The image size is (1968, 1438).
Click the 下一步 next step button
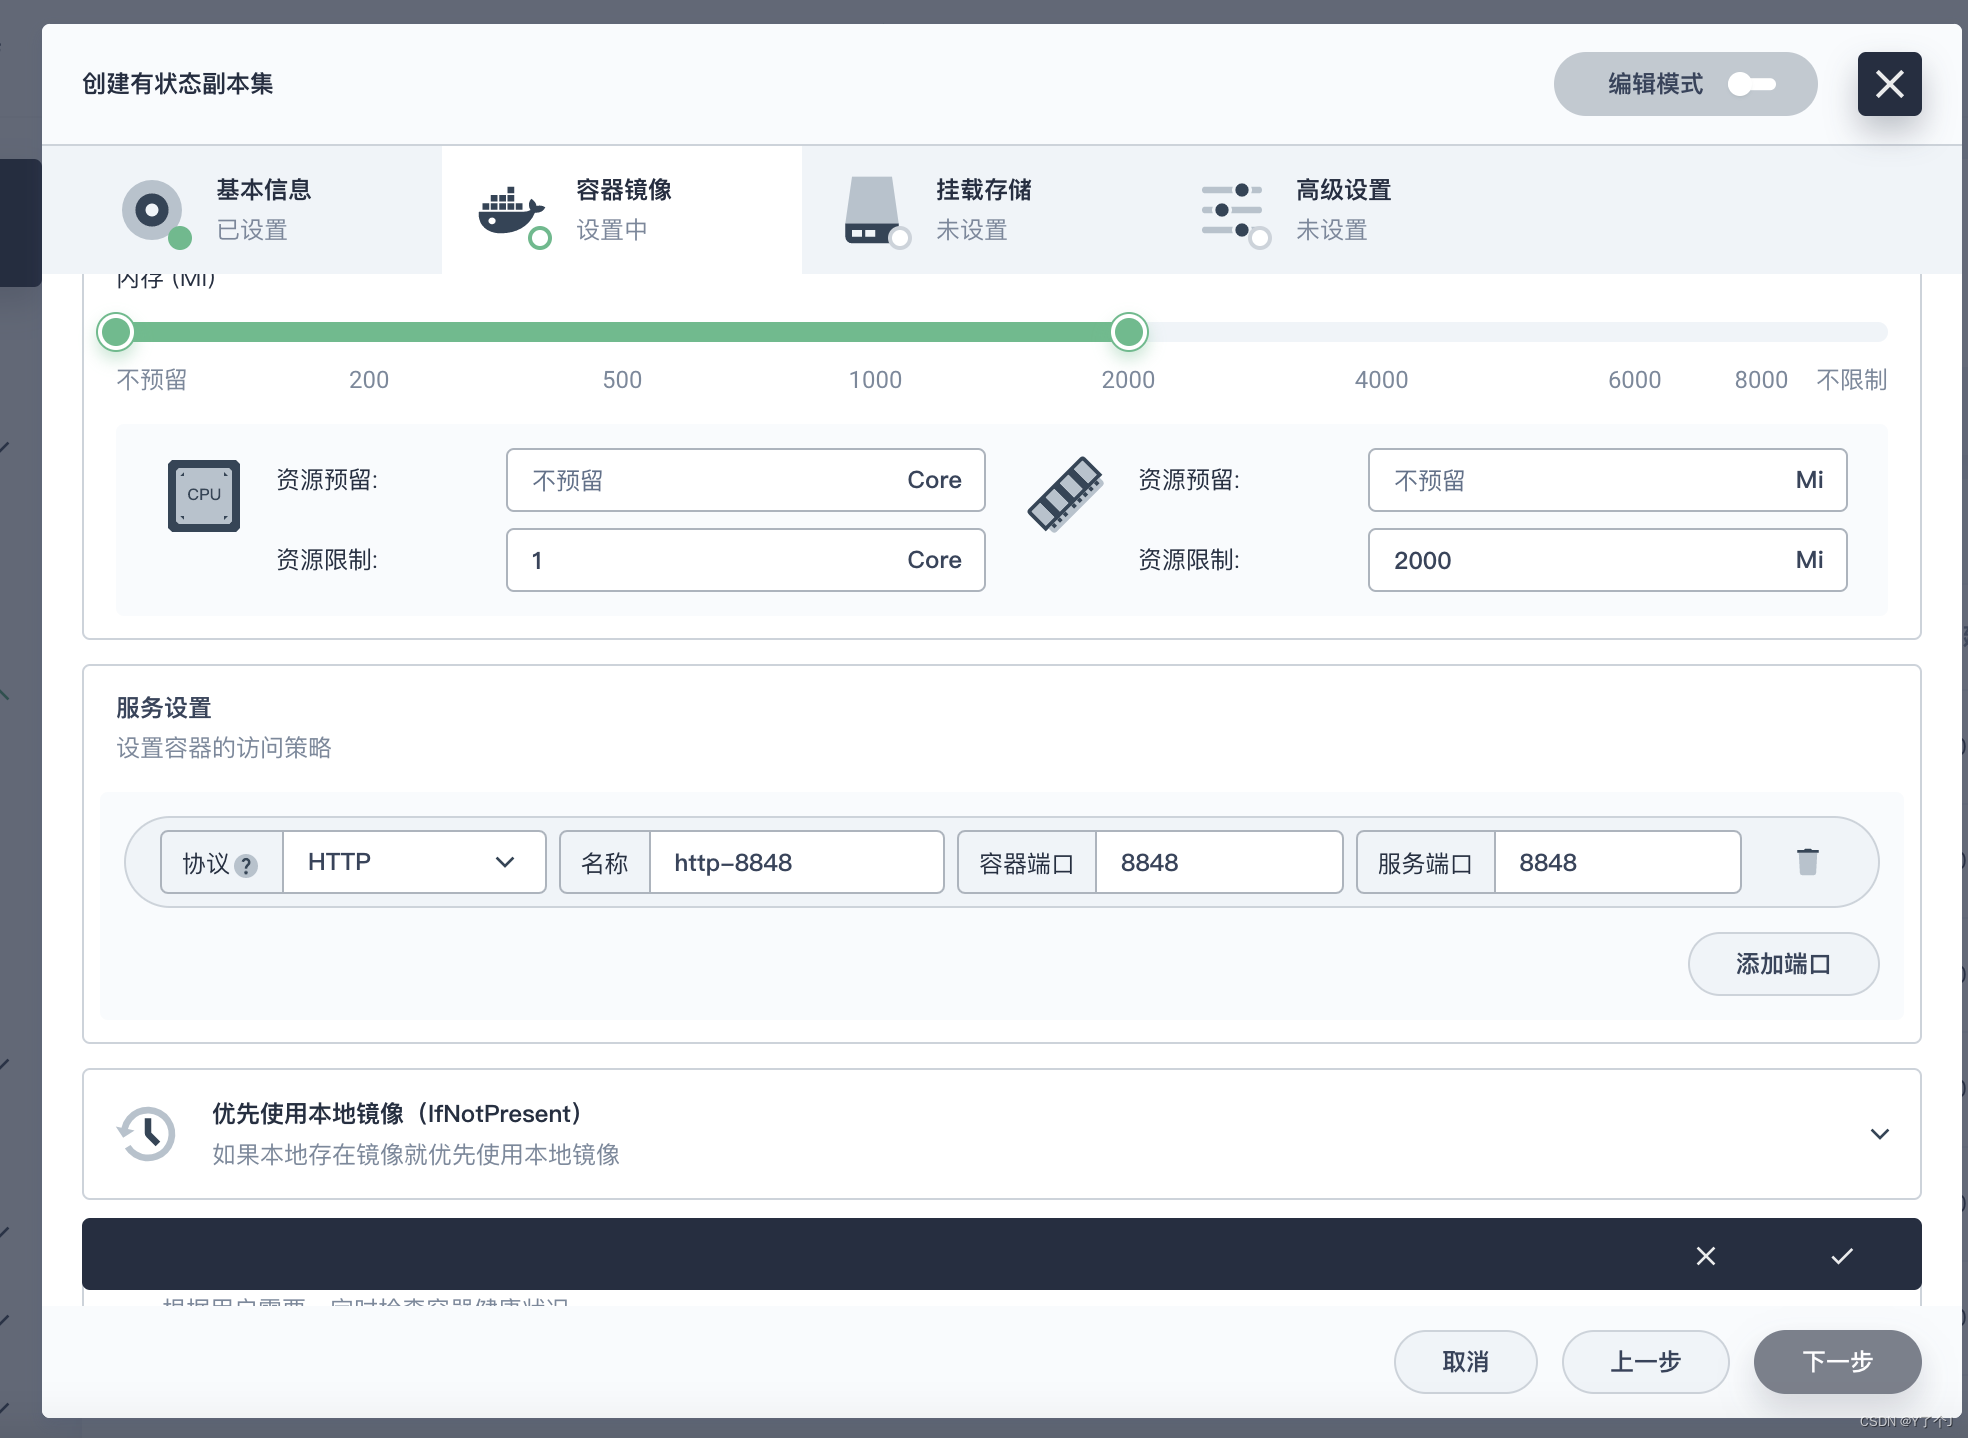(1834, 1360)
